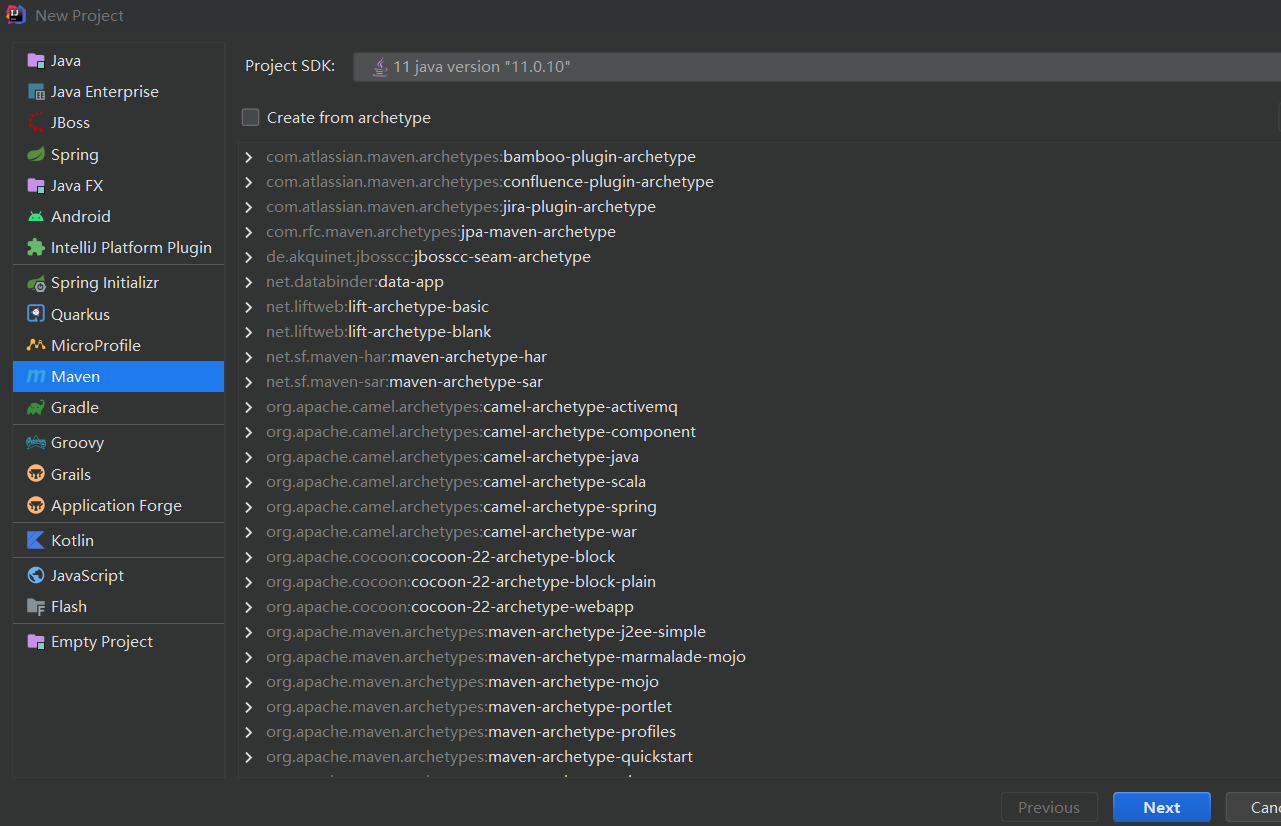Screen dimensions: 1281x826
Task: Click the Application Forge icon
Action: 36,505
